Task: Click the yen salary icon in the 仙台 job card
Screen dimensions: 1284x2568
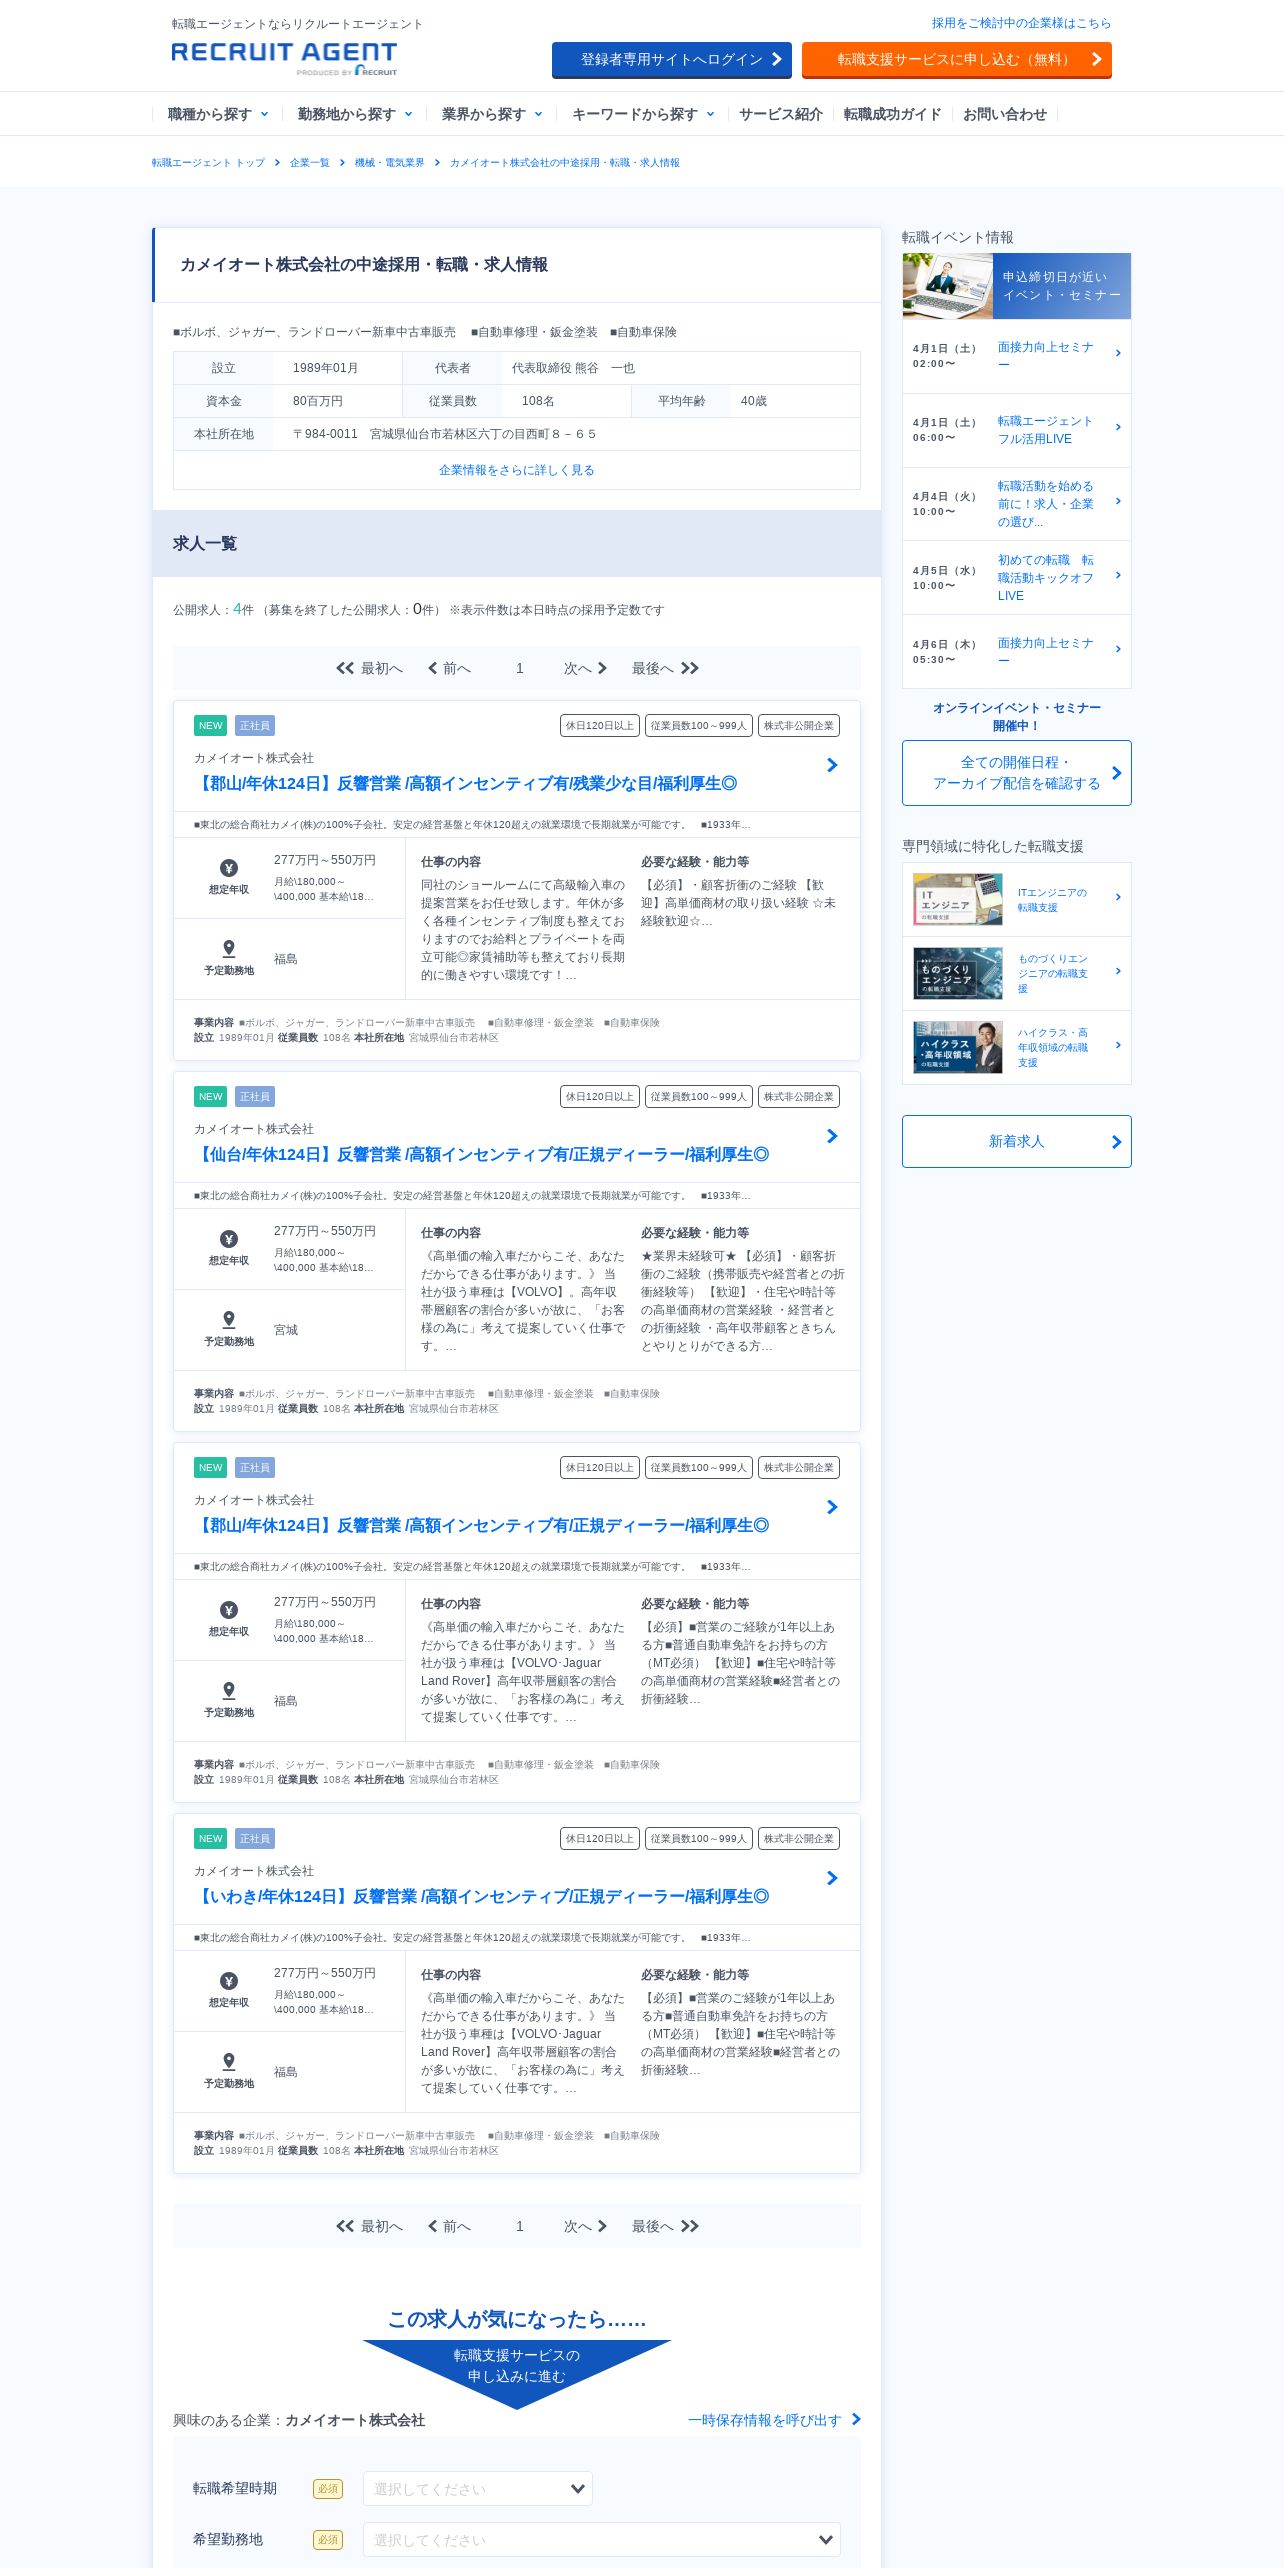Action: (229, 1239)
